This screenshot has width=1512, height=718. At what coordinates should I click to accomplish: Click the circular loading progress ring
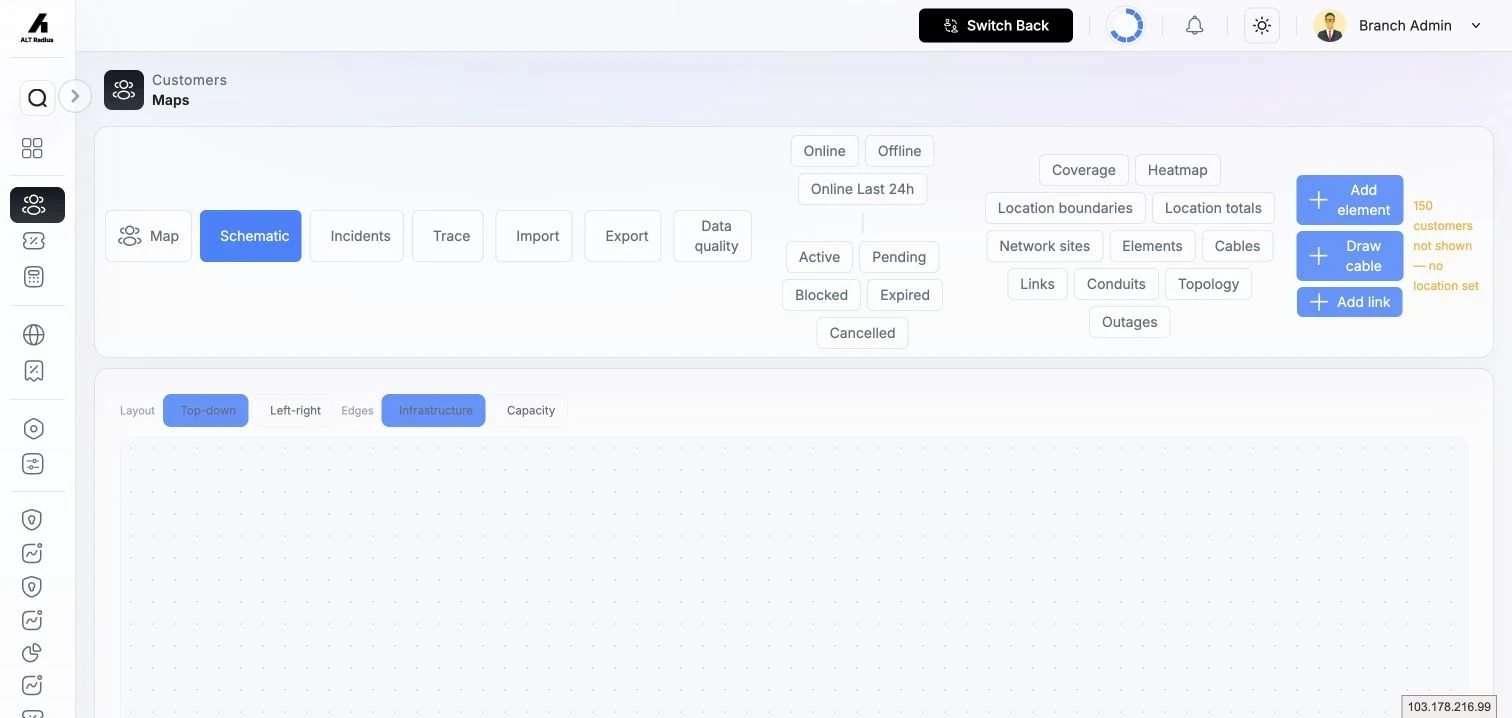tap(1126, 26)
